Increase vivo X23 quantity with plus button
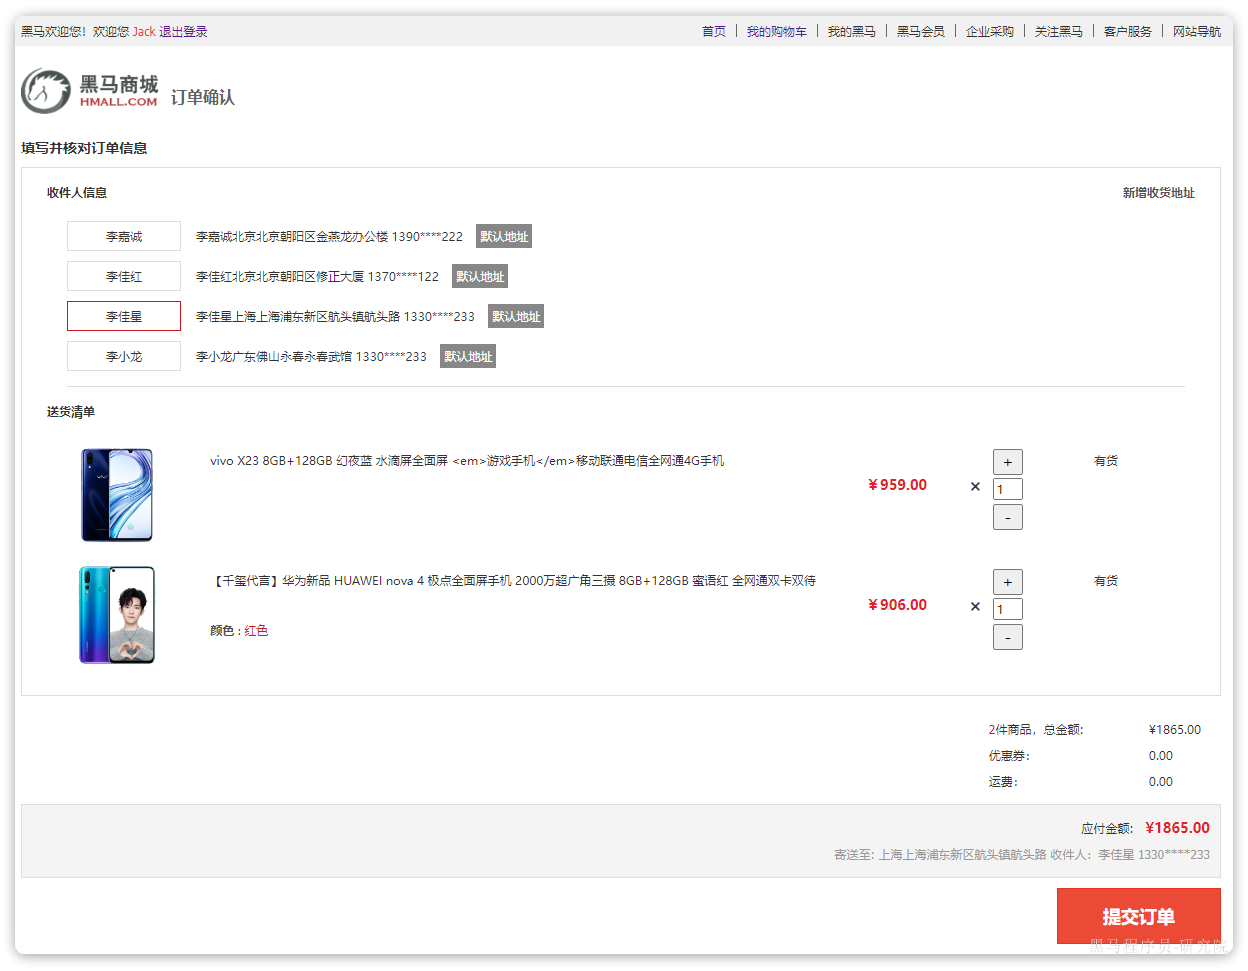 [x=1007, y=462]
